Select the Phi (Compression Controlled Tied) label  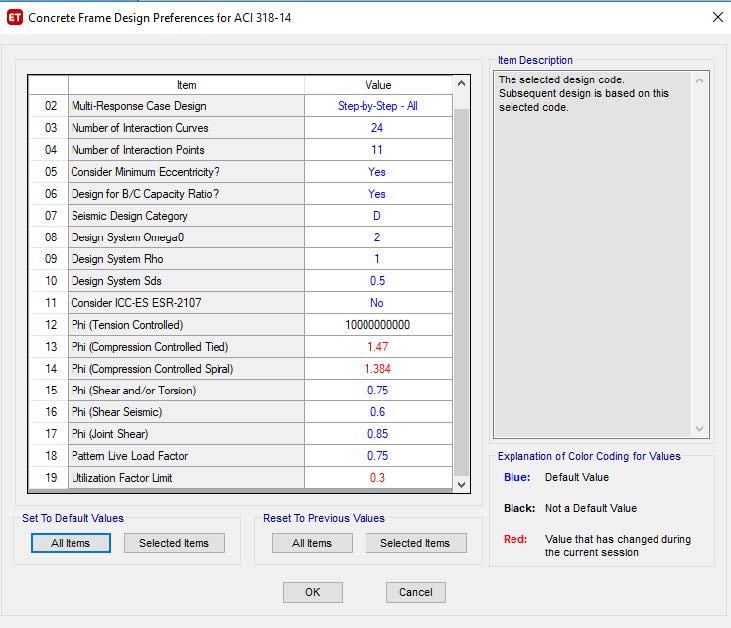[x=186, y=346]
